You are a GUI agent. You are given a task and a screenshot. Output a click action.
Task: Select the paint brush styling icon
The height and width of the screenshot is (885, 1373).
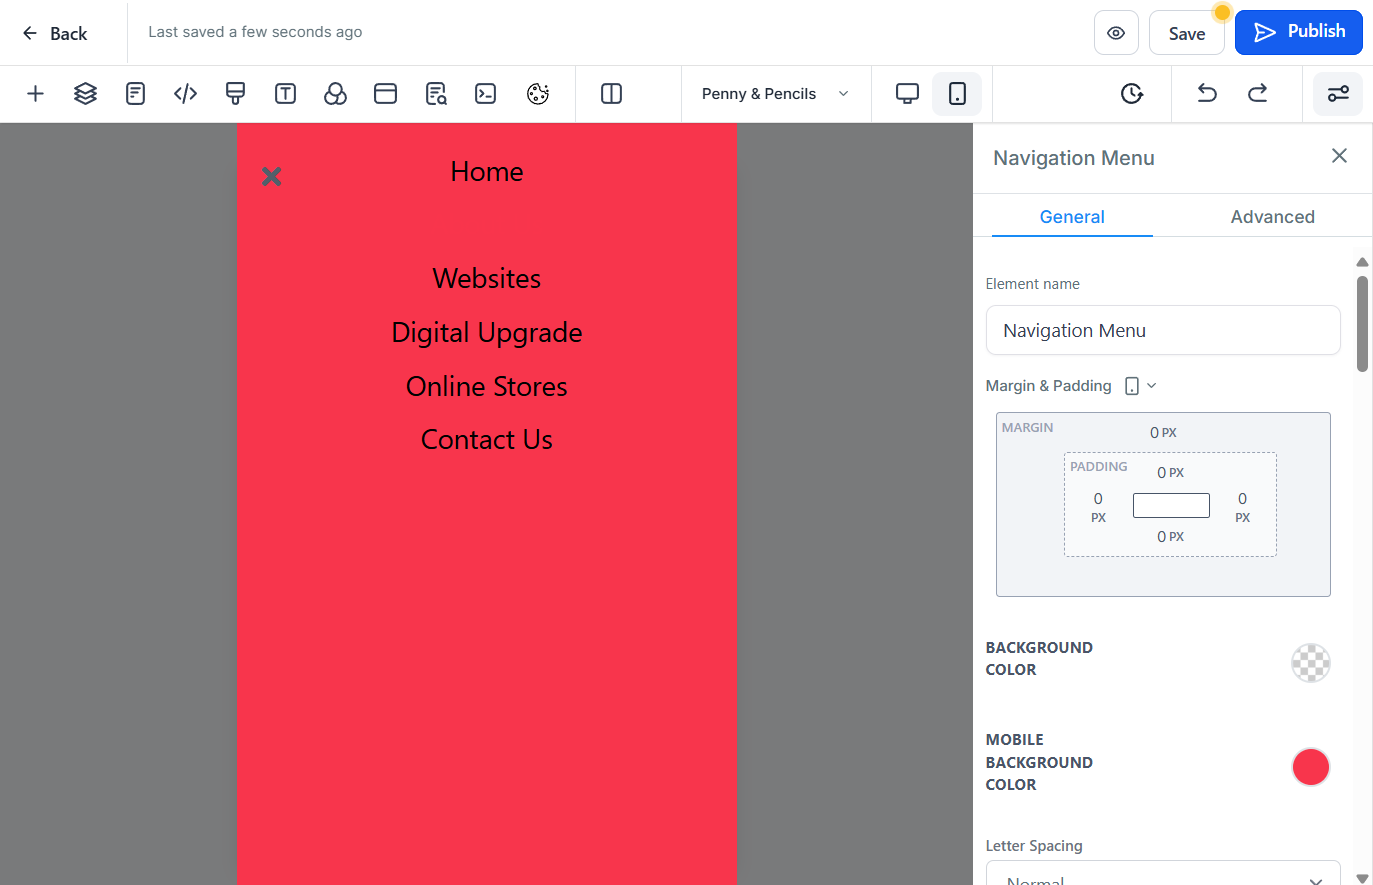(235, 94)
